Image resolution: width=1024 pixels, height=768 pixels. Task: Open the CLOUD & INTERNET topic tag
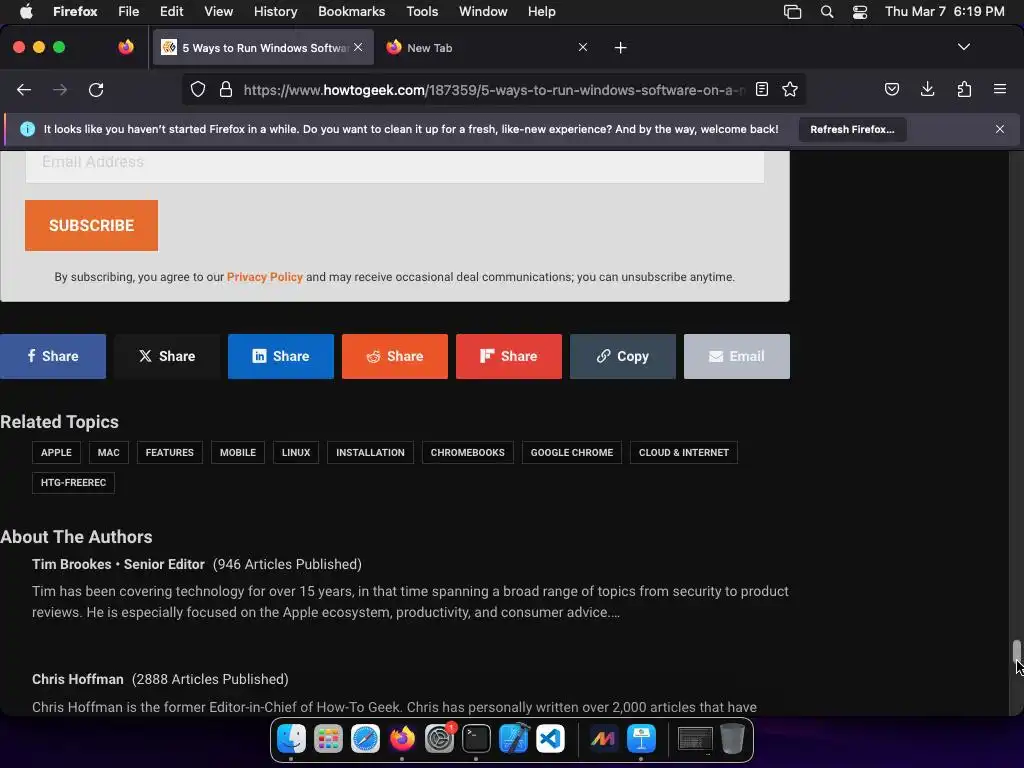(x=684, y=453)
